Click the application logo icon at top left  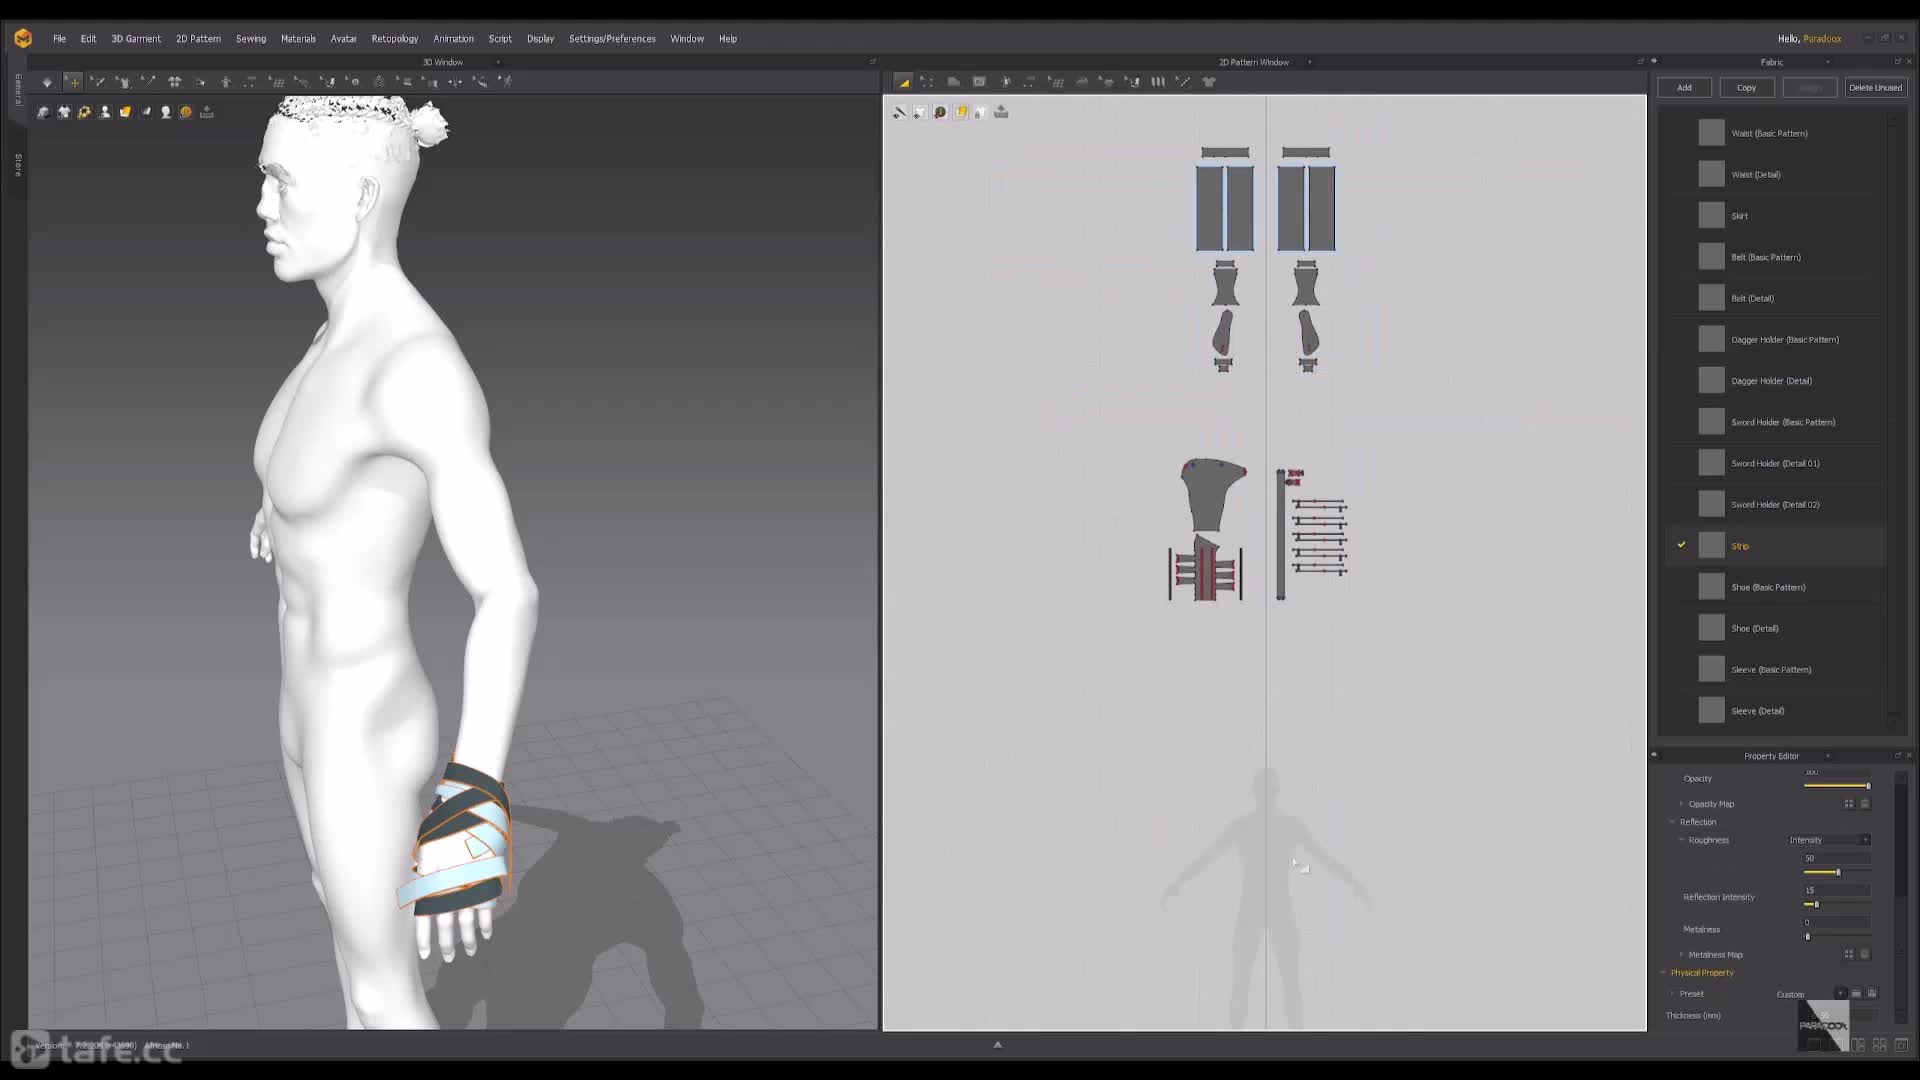point(23,38)
